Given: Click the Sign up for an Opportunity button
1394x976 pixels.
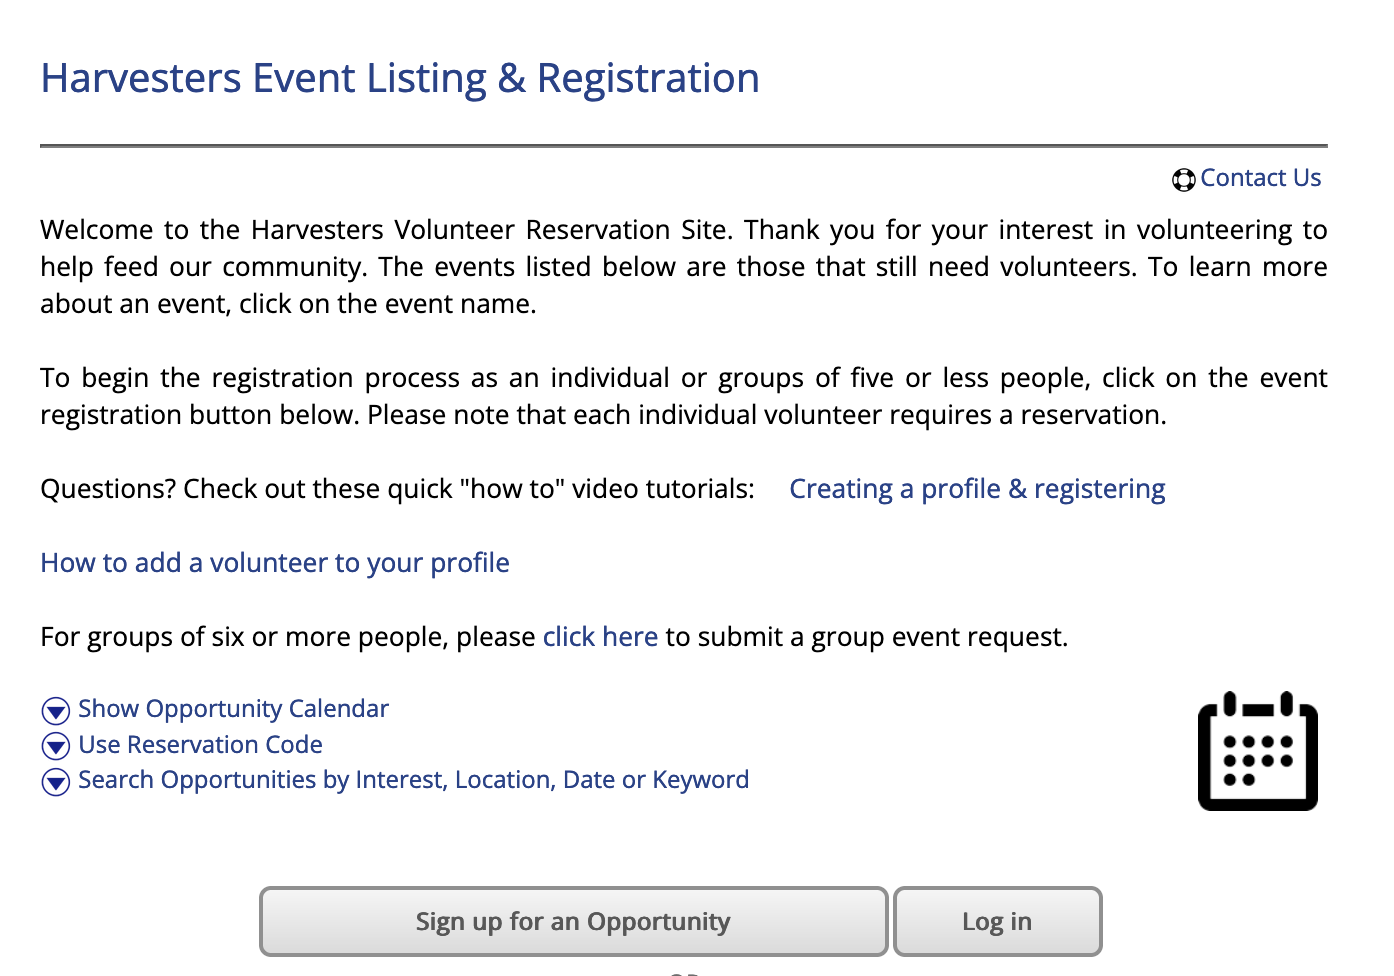Looking at the screenshot, I should 573,922.
